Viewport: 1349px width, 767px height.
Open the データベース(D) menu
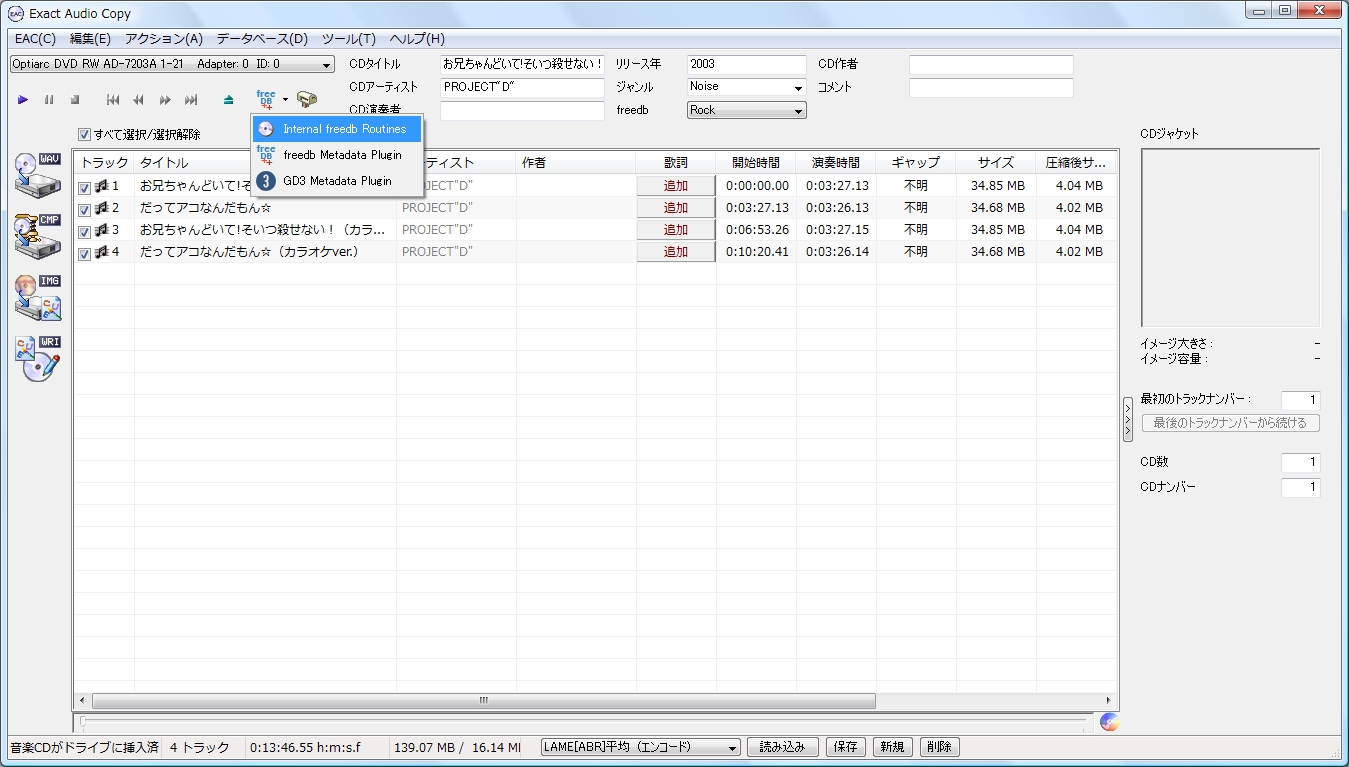[262, 39]
